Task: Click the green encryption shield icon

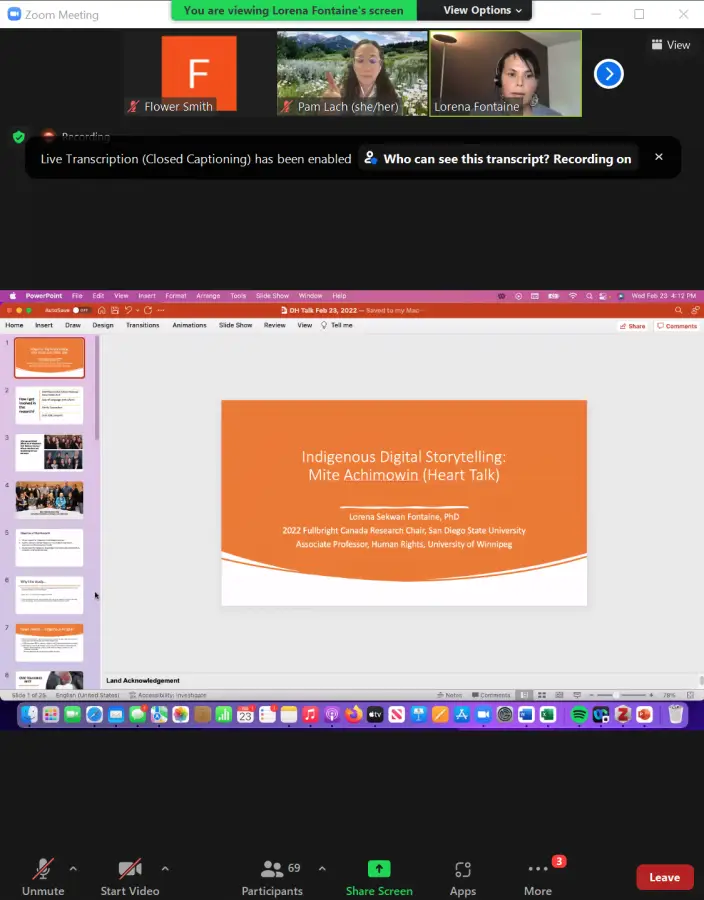Action: coord(18,137)
